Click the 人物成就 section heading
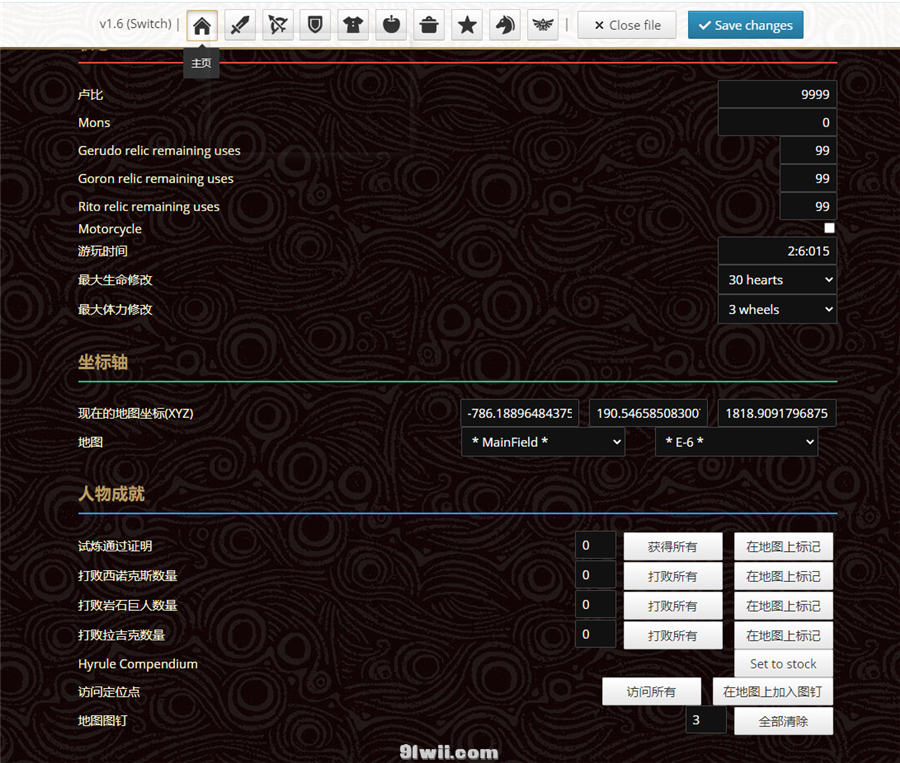The image size is (900, 763). click(x=111, y=494)
